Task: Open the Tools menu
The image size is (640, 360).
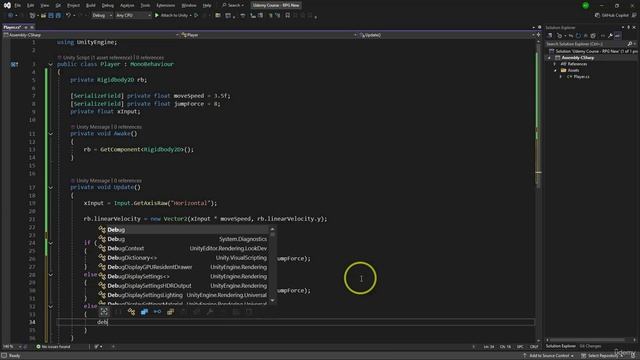Action: pos(145,5)
